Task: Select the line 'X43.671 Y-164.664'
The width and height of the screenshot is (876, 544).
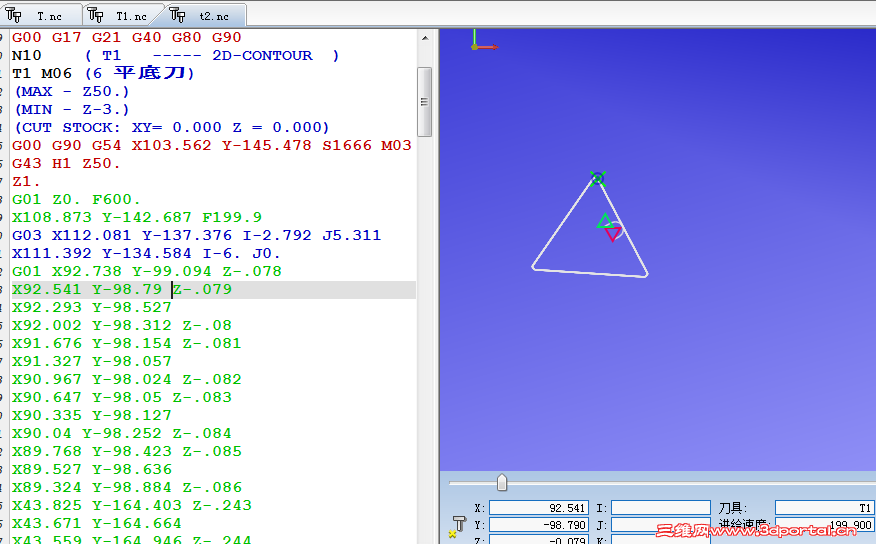Action: click(97, 523)
